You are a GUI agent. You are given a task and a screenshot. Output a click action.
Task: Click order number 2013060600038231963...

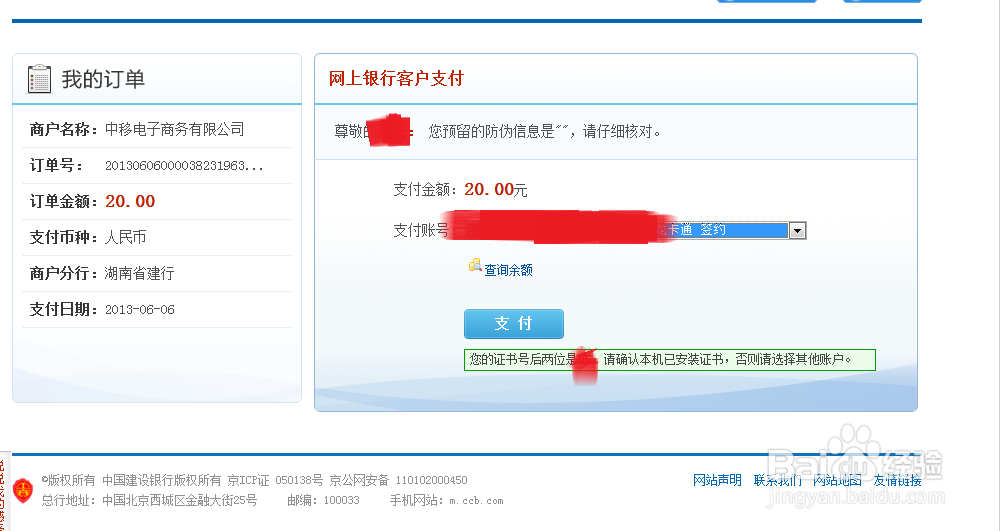[184, 166]
